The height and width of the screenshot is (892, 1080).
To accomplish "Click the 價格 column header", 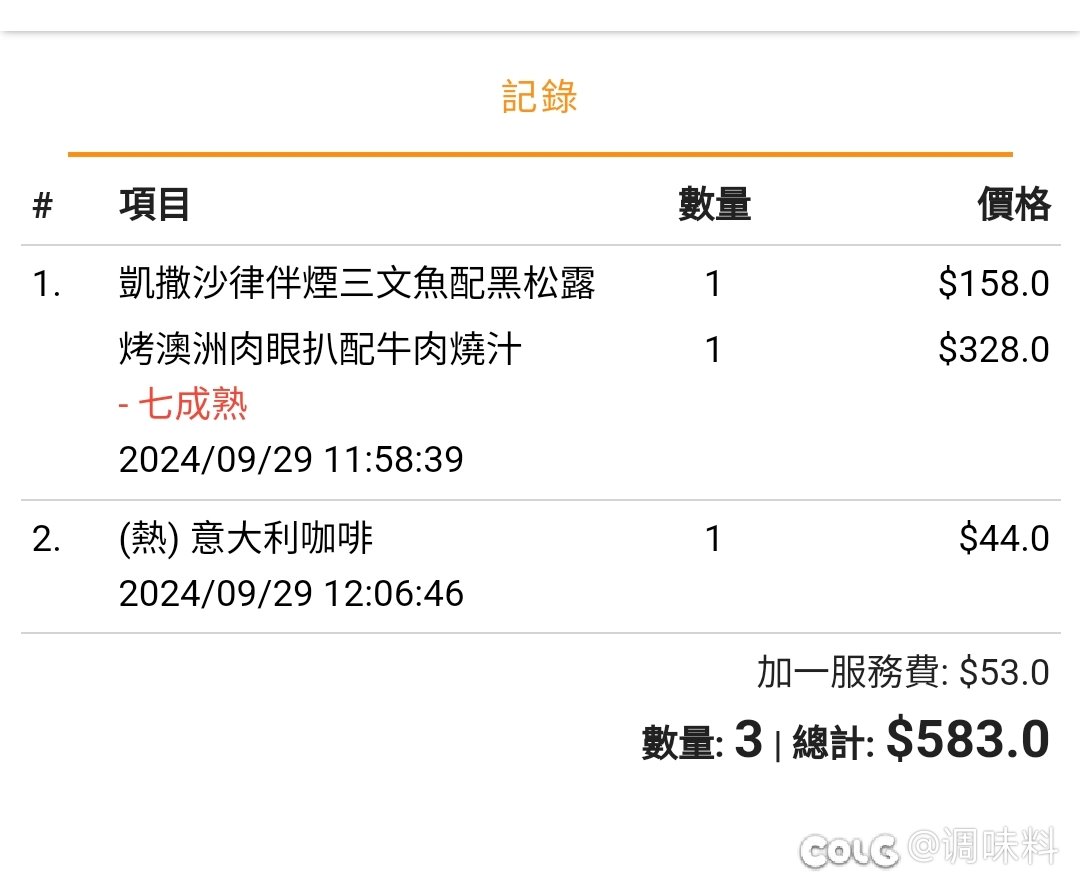I will 1014,205.
